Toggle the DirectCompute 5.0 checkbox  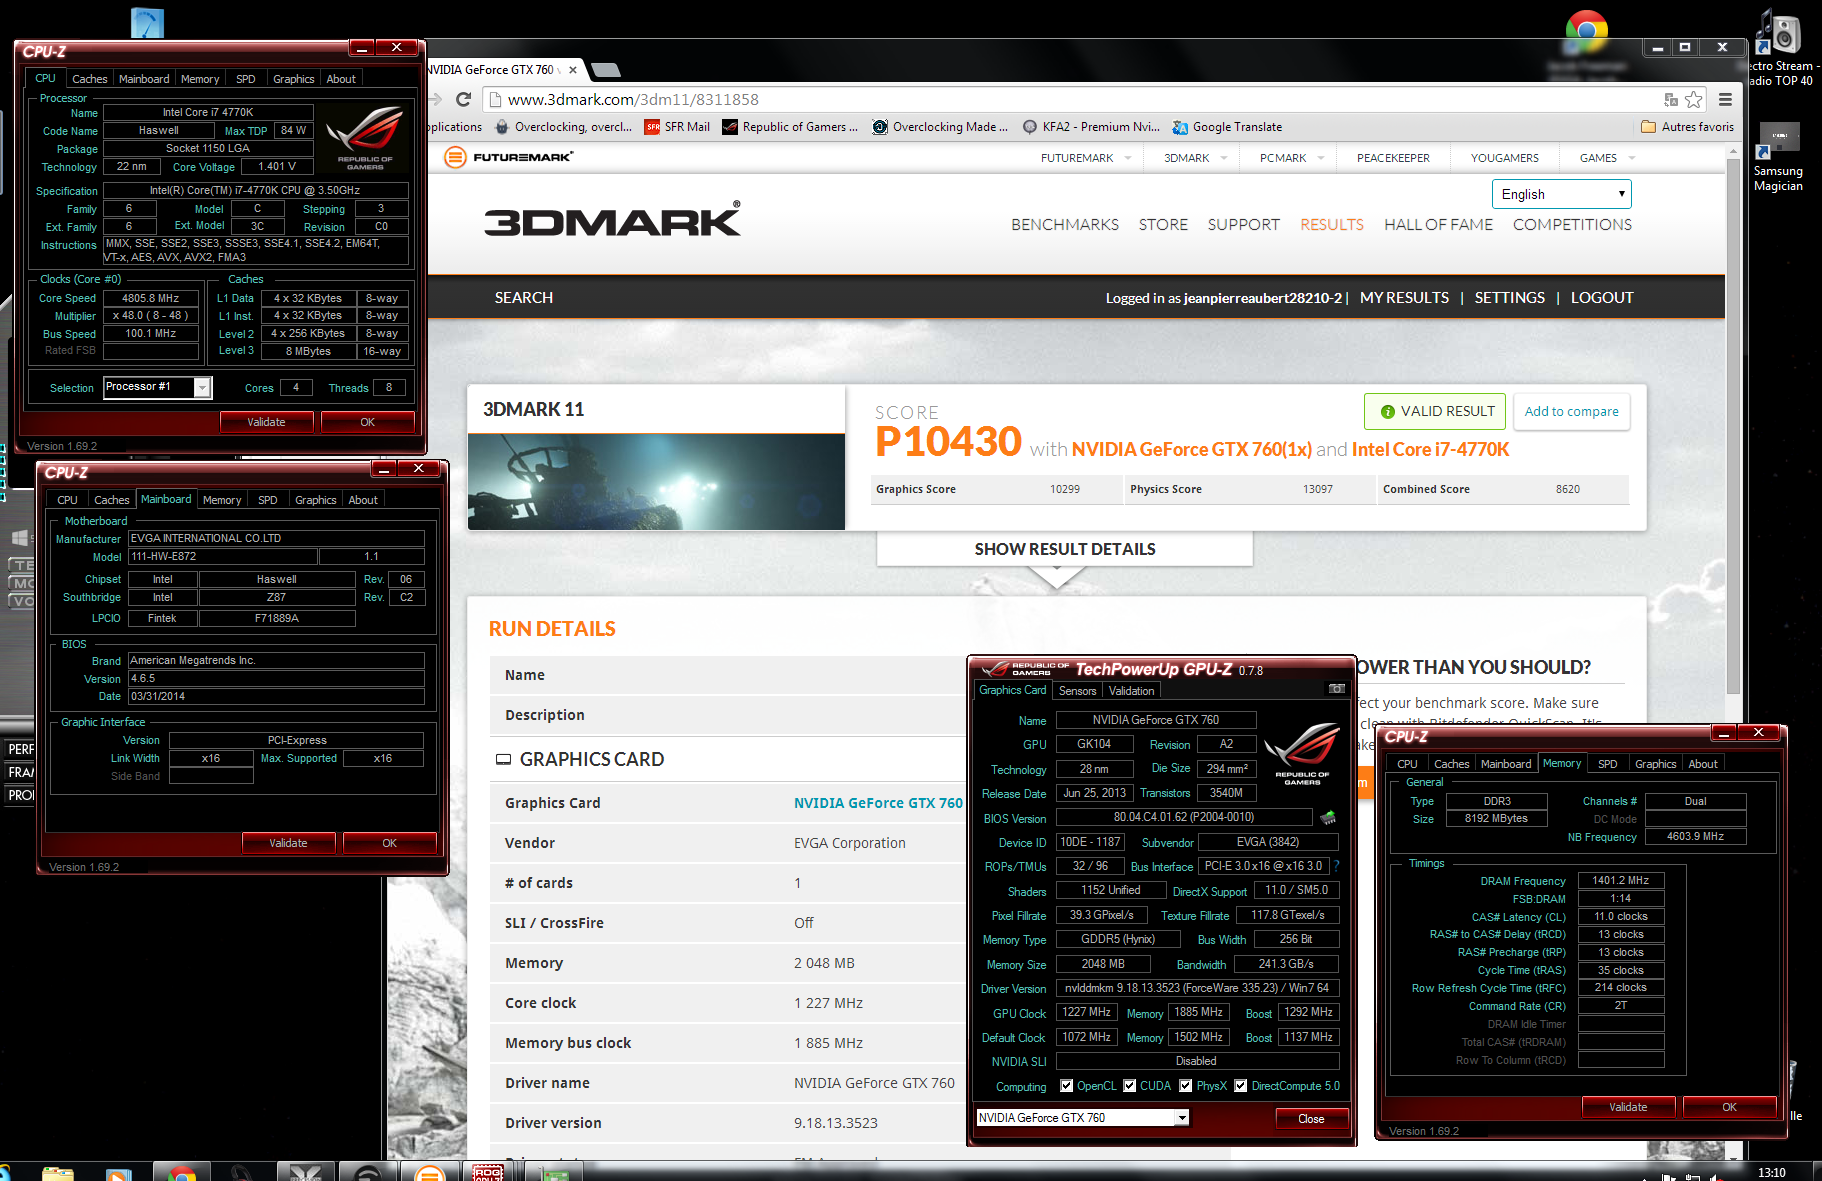coord(1241,1085)
